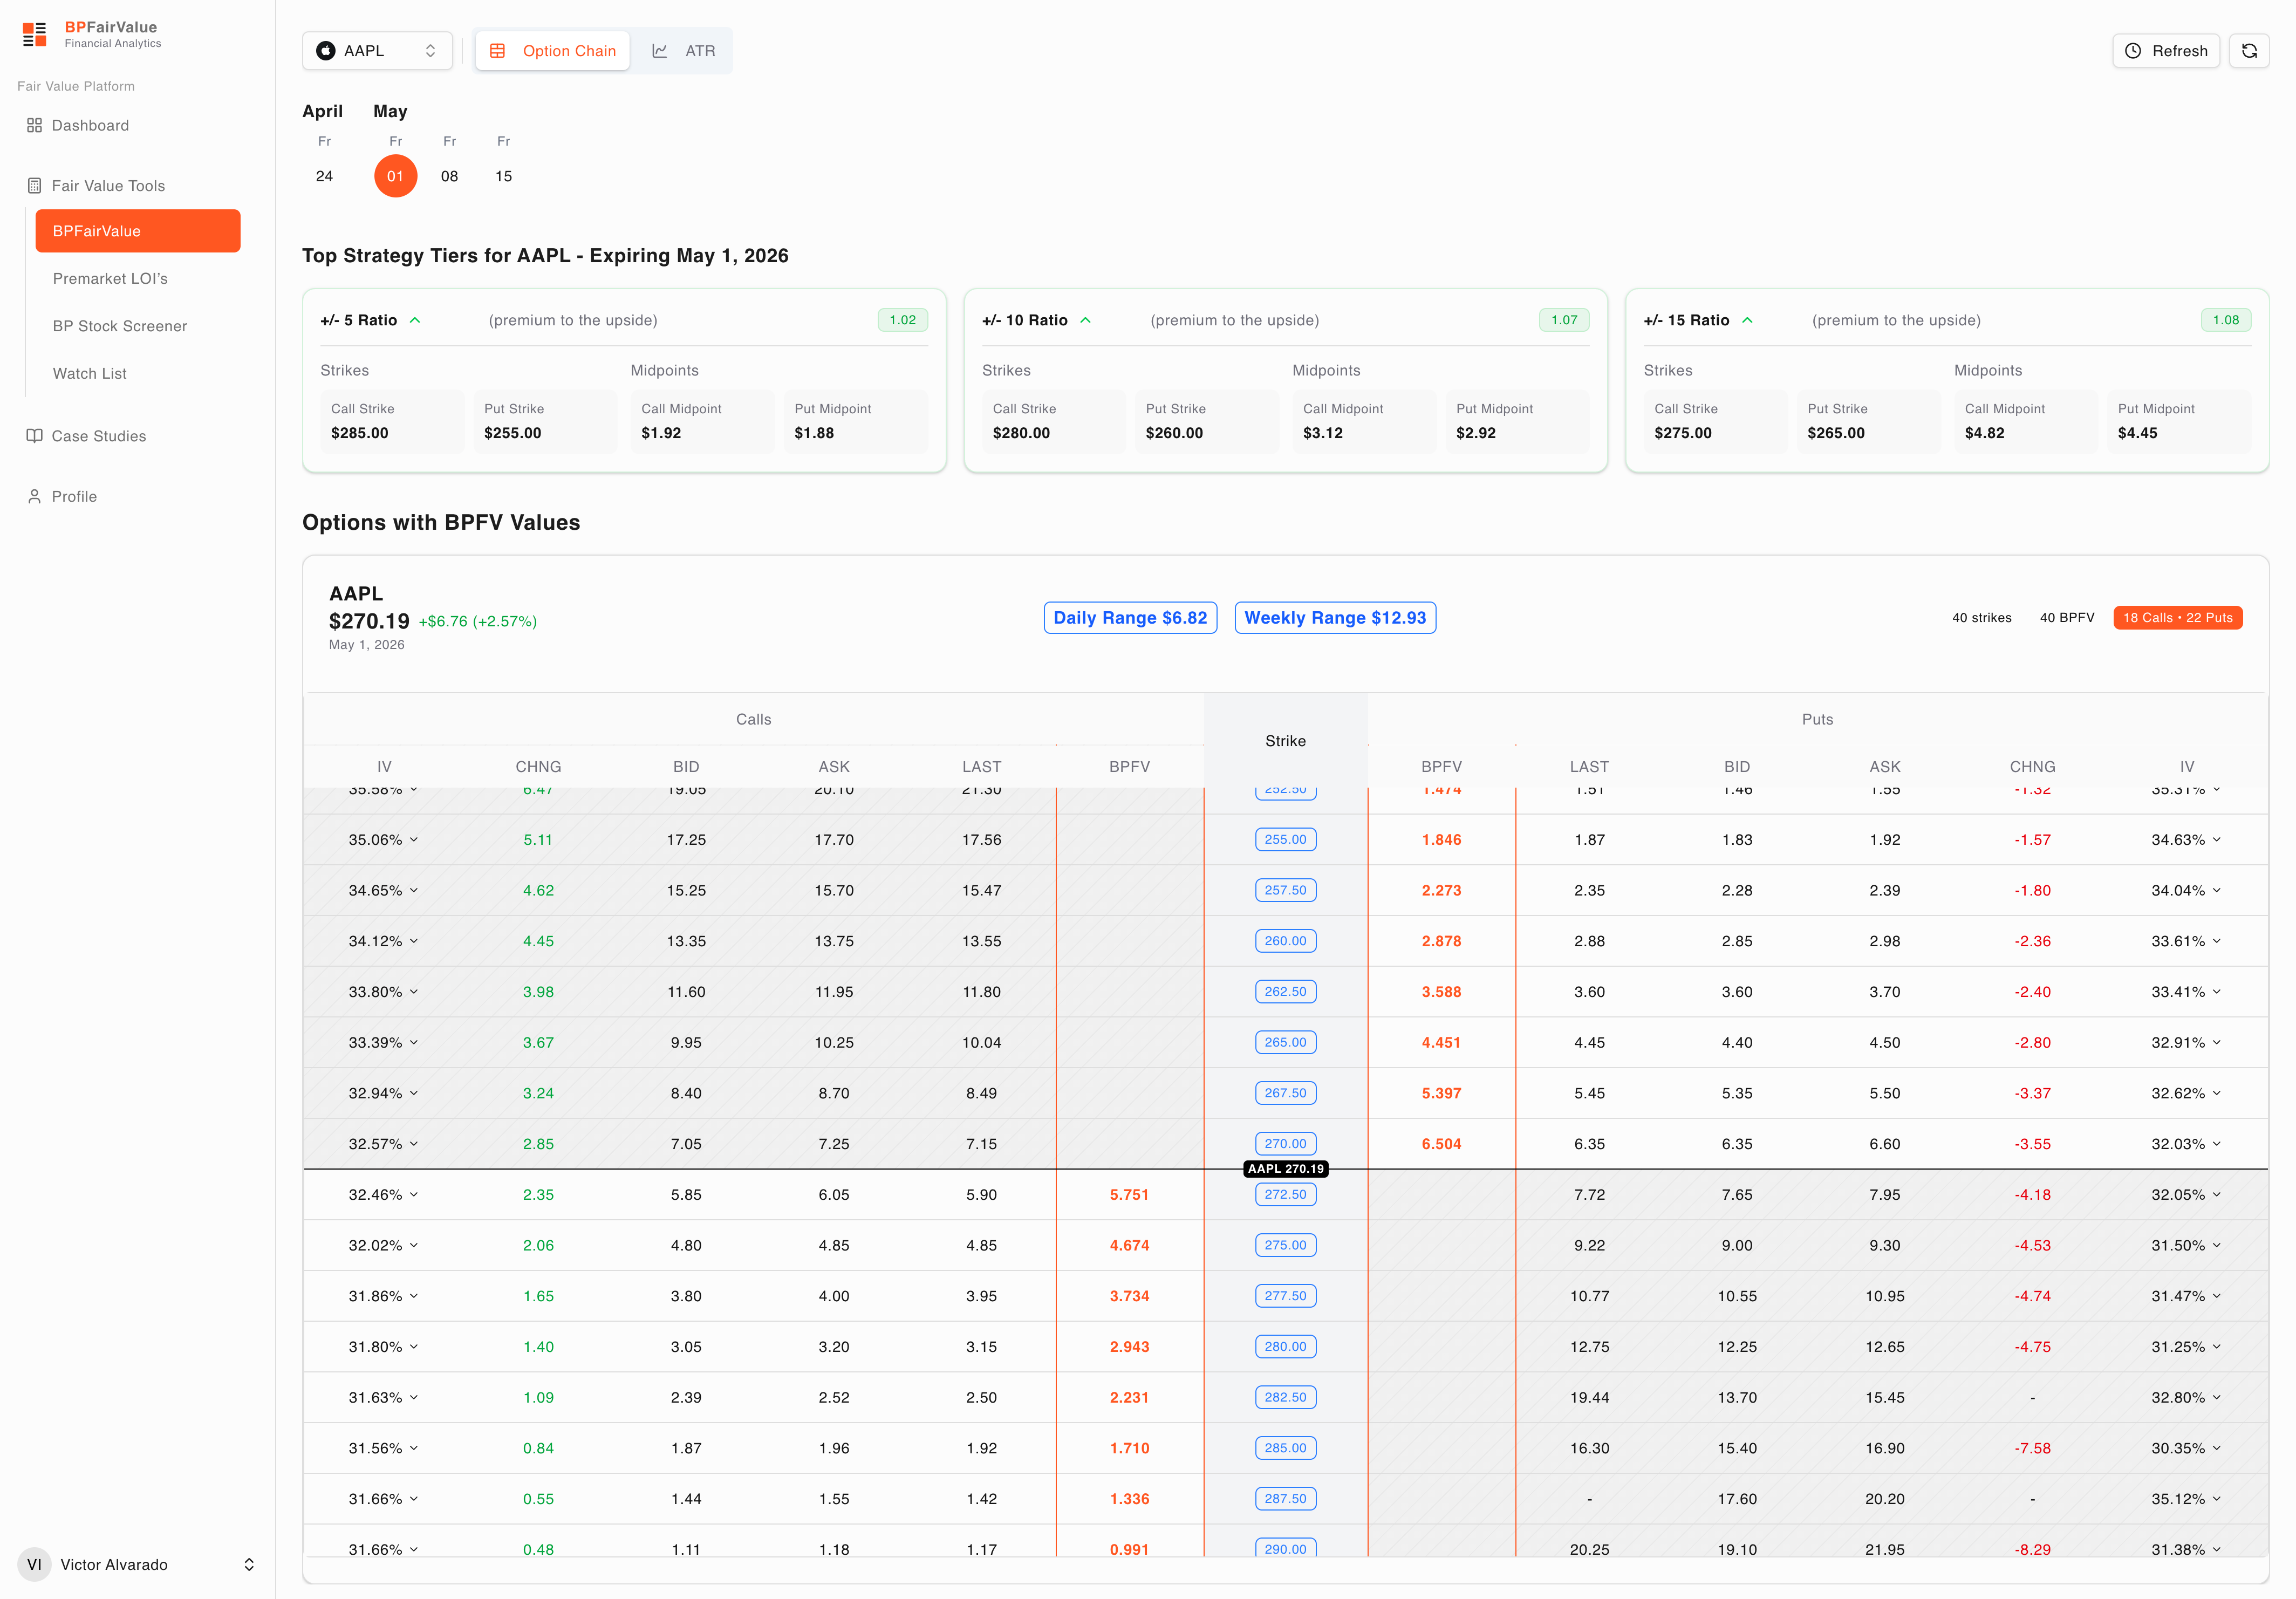Click the 1.08 ratio badge

tap(2226, 320)
